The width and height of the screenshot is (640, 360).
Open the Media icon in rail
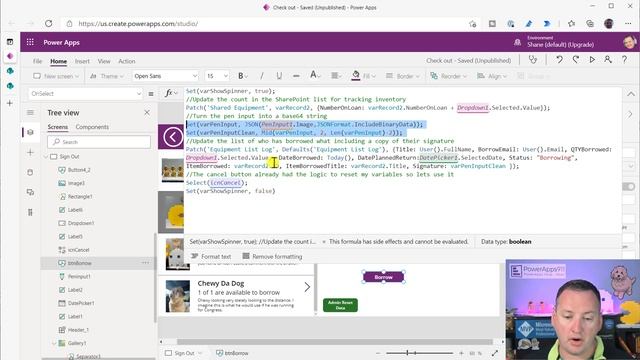30,192
